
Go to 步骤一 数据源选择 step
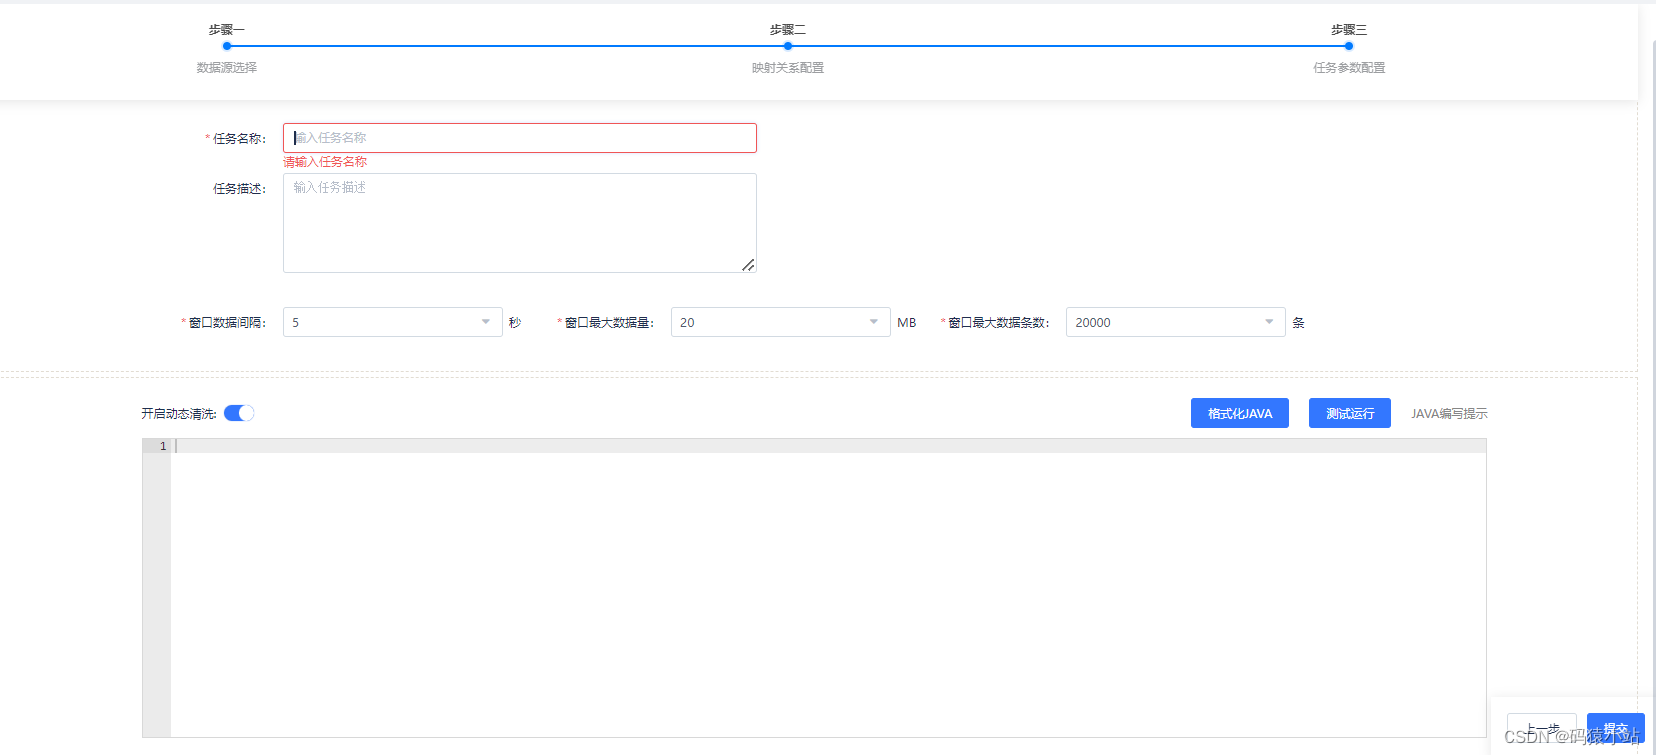click(x=227, y=46)
